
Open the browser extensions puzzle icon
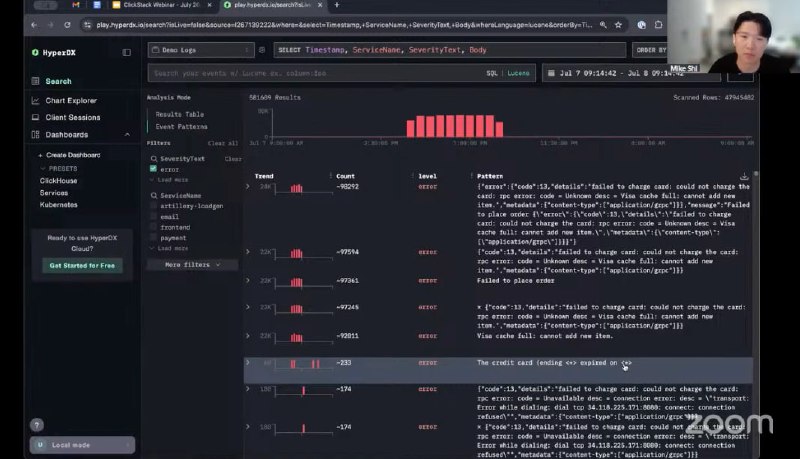(x=658, y=24)
